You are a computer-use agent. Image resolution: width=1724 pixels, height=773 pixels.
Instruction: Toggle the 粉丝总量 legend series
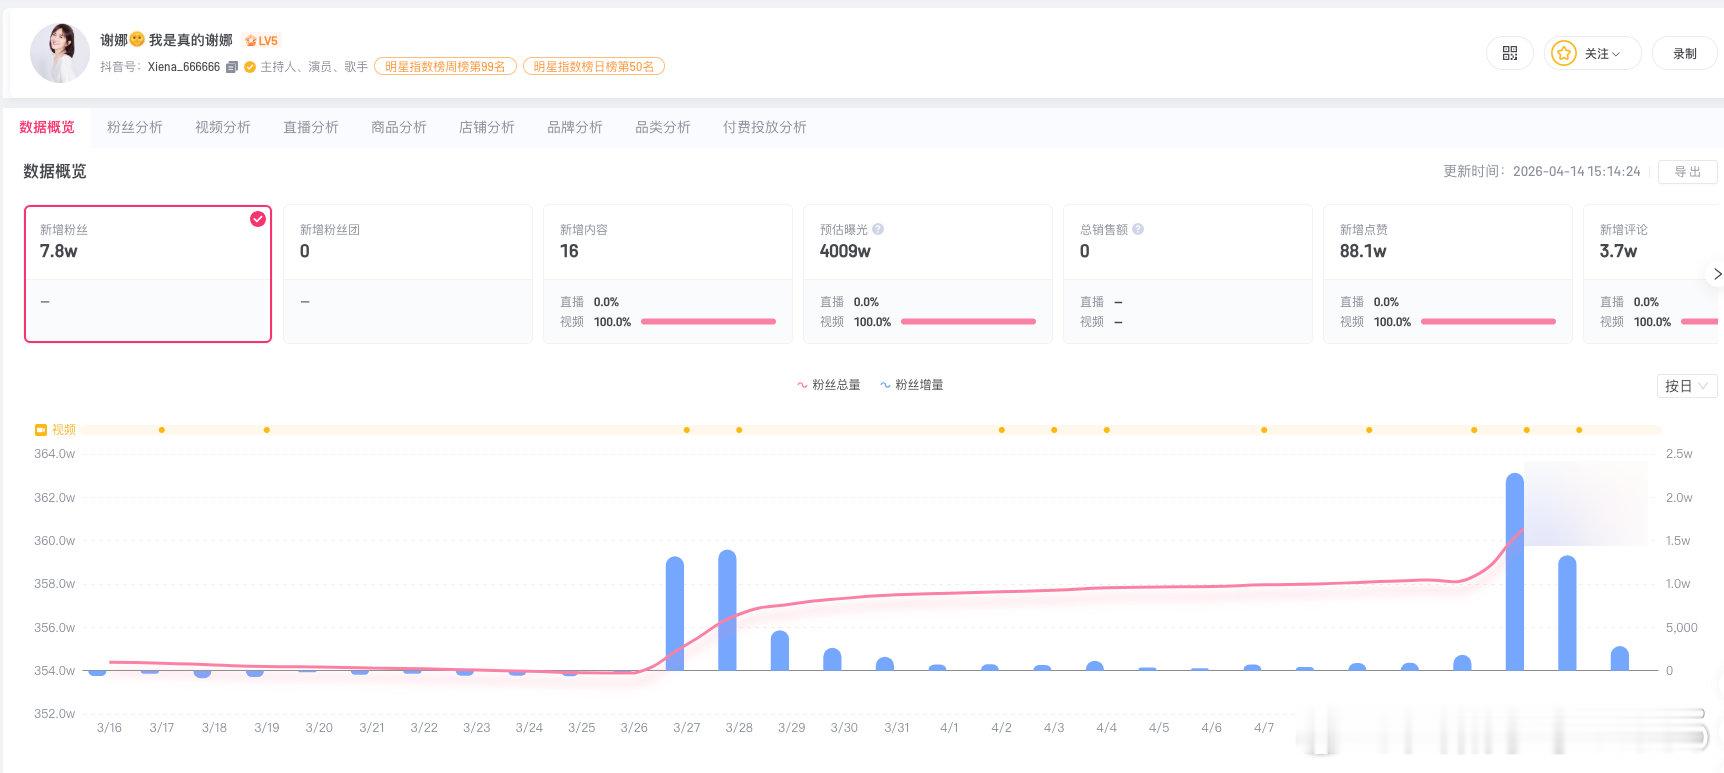(828, 385)
